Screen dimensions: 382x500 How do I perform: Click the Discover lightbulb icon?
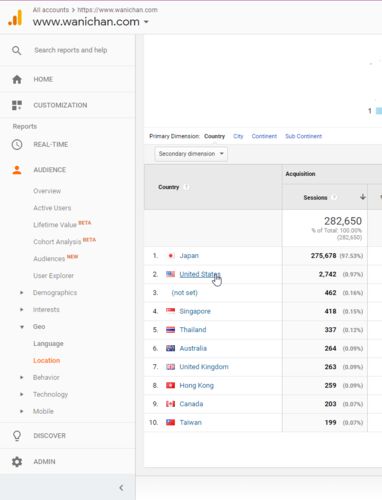pos(17,436)
